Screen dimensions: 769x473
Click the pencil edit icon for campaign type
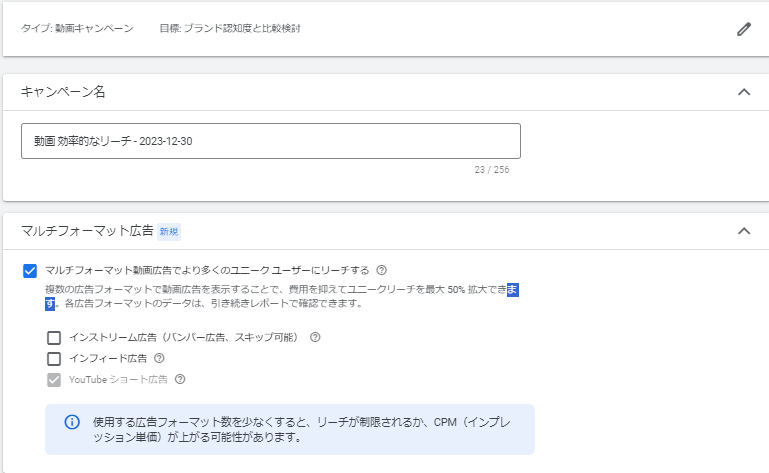click(x=743, y=29)
